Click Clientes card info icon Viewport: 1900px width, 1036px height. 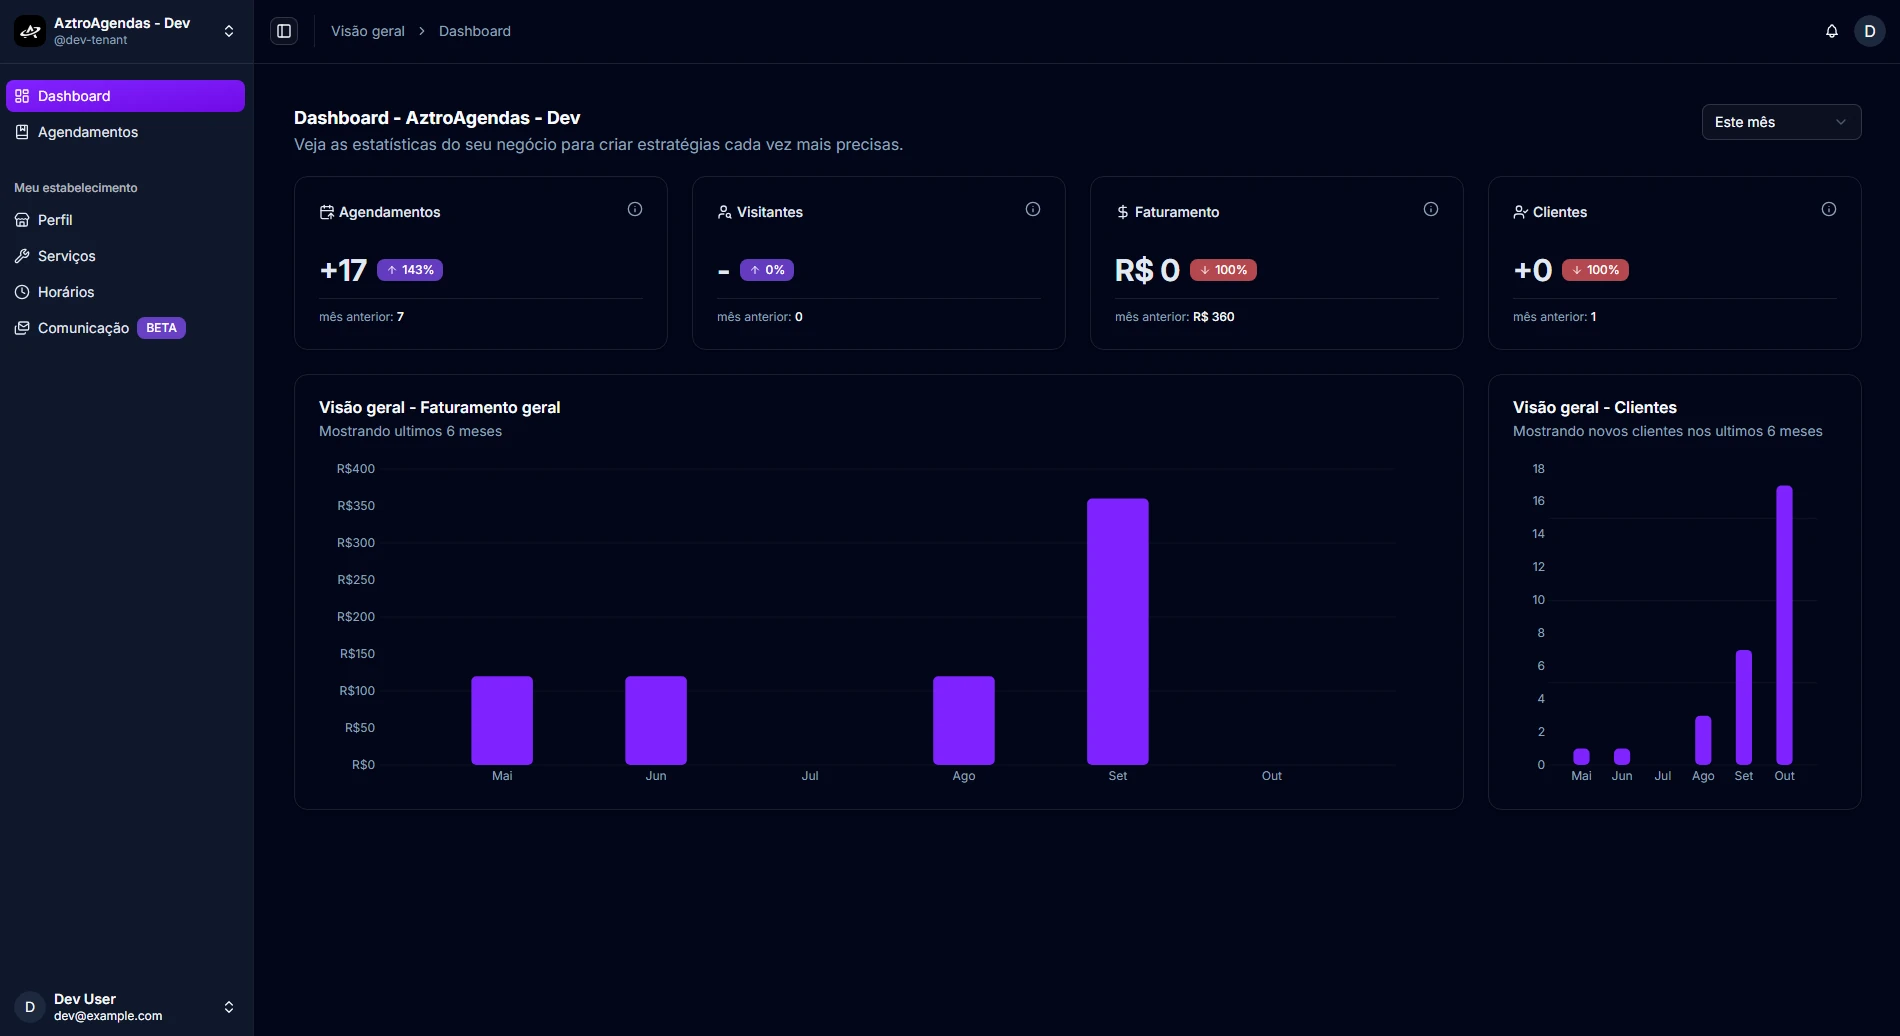[x=1829, y=209]
